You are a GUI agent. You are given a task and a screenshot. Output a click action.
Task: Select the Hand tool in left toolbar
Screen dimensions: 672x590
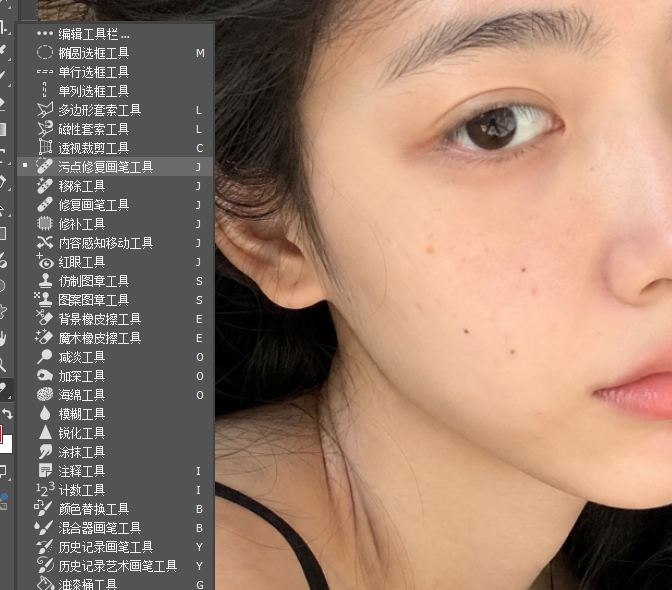click(3, 338)
